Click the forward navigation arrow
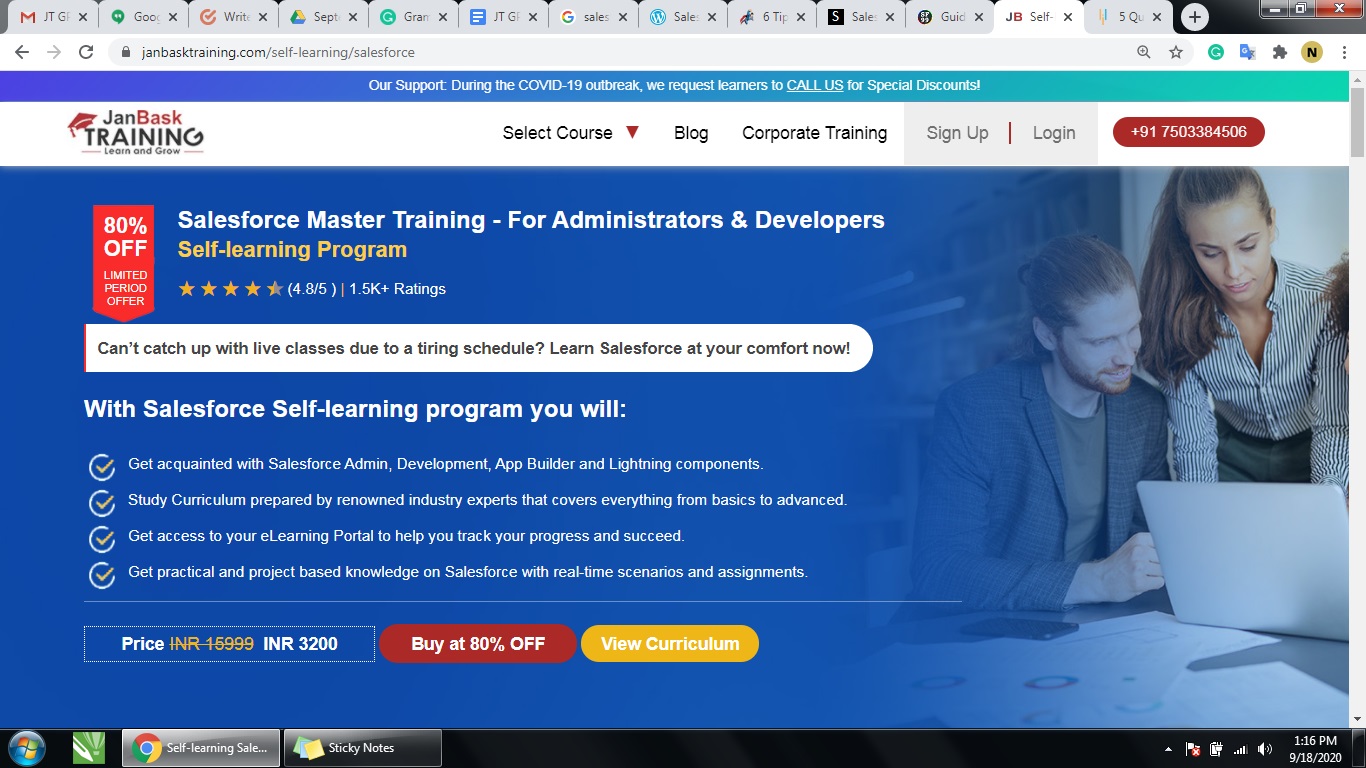1366x768 pixels. tap(54, 52)
